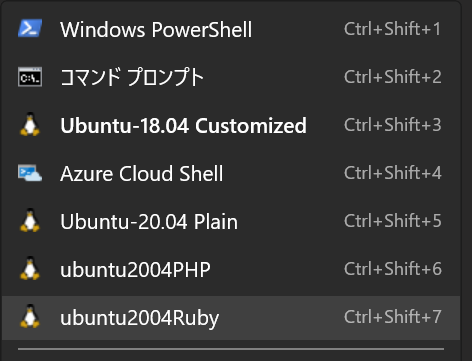Click the Ctrl+Shift+5 shortcut hint

[x=393, y=221]
